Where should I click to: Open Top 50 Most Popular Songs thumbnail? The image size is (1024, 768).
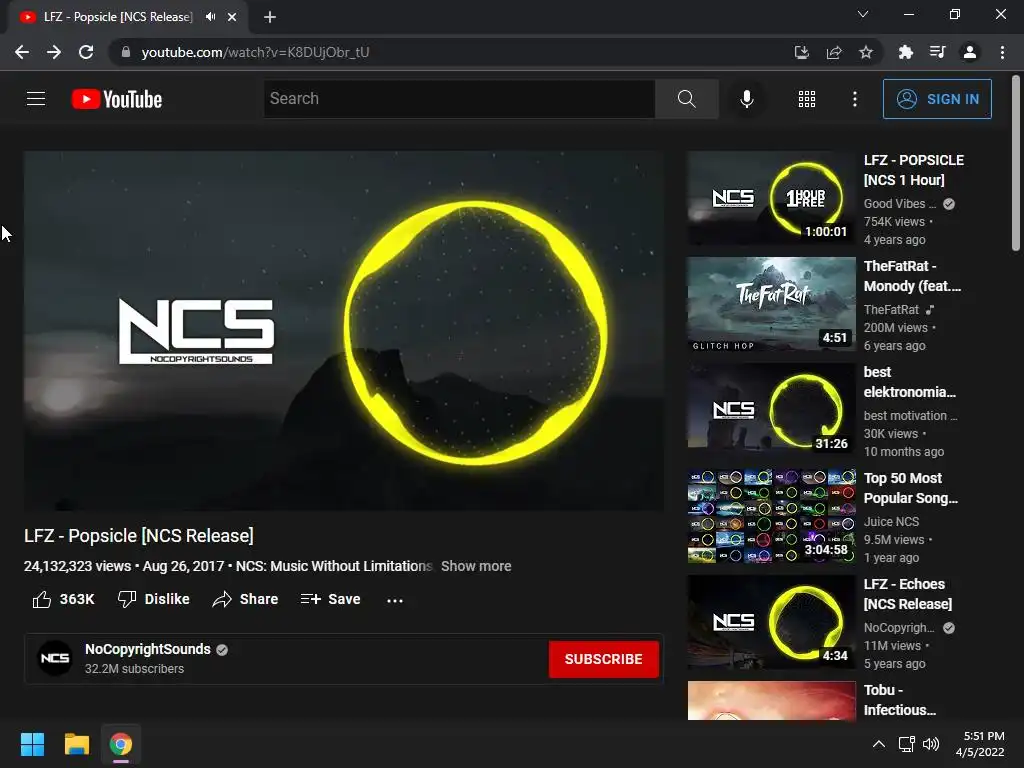pos(771,516)
